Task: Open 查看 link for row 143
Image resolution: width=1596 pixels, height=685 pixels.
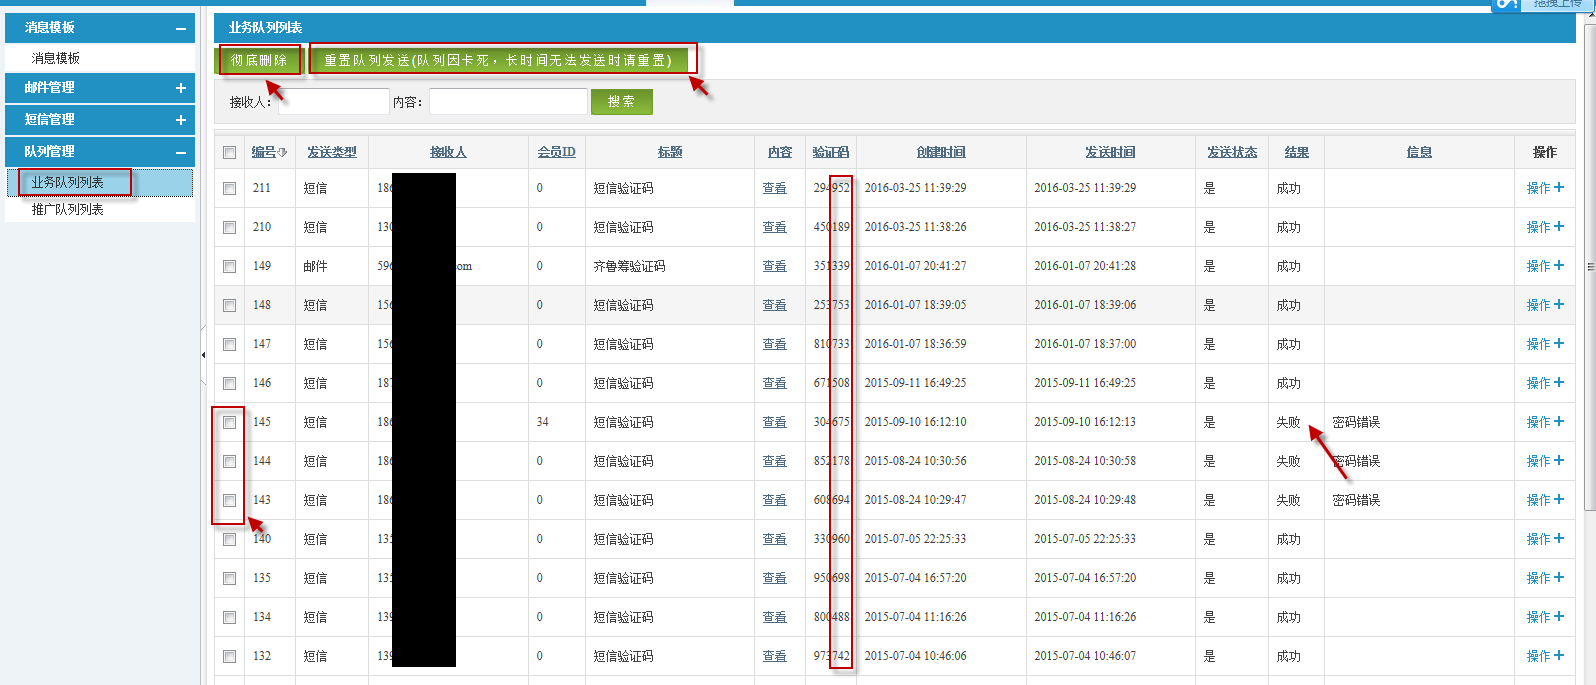Action: [774, 500]
